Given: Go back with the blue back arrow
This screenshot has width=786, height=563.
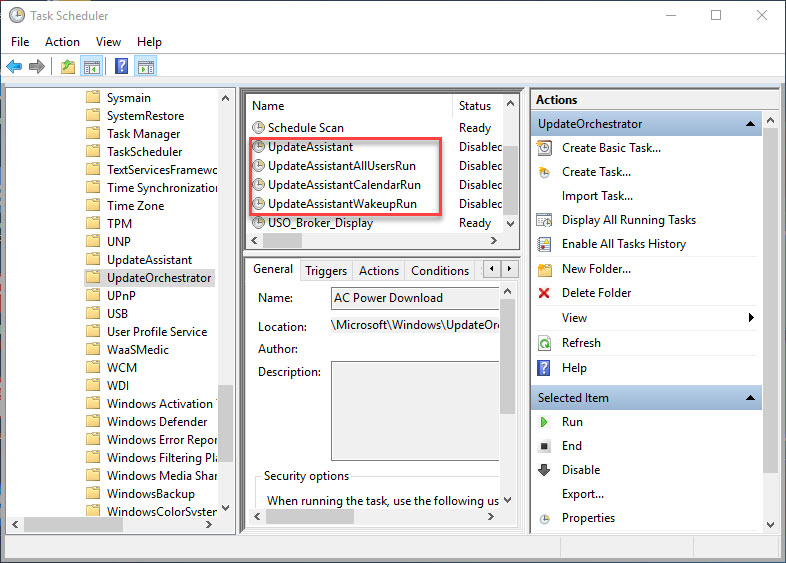Looking at the screenshot, I should (x=14, y=66).
